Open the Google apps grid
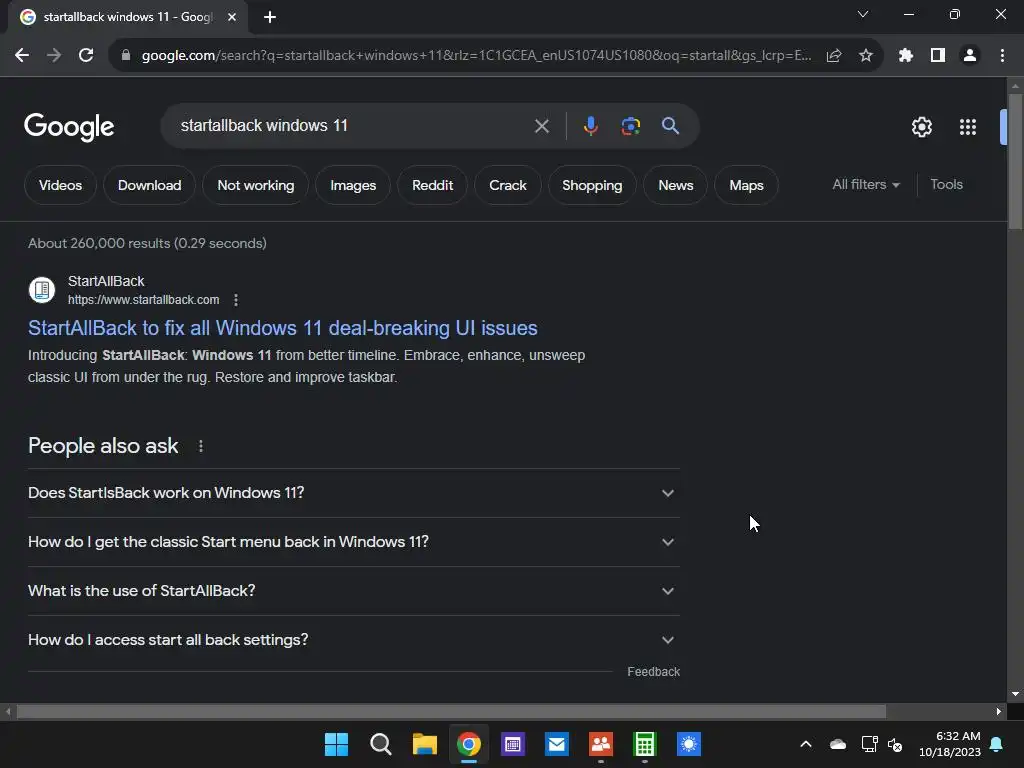The image size is (1024, 768). click(967, 127)
